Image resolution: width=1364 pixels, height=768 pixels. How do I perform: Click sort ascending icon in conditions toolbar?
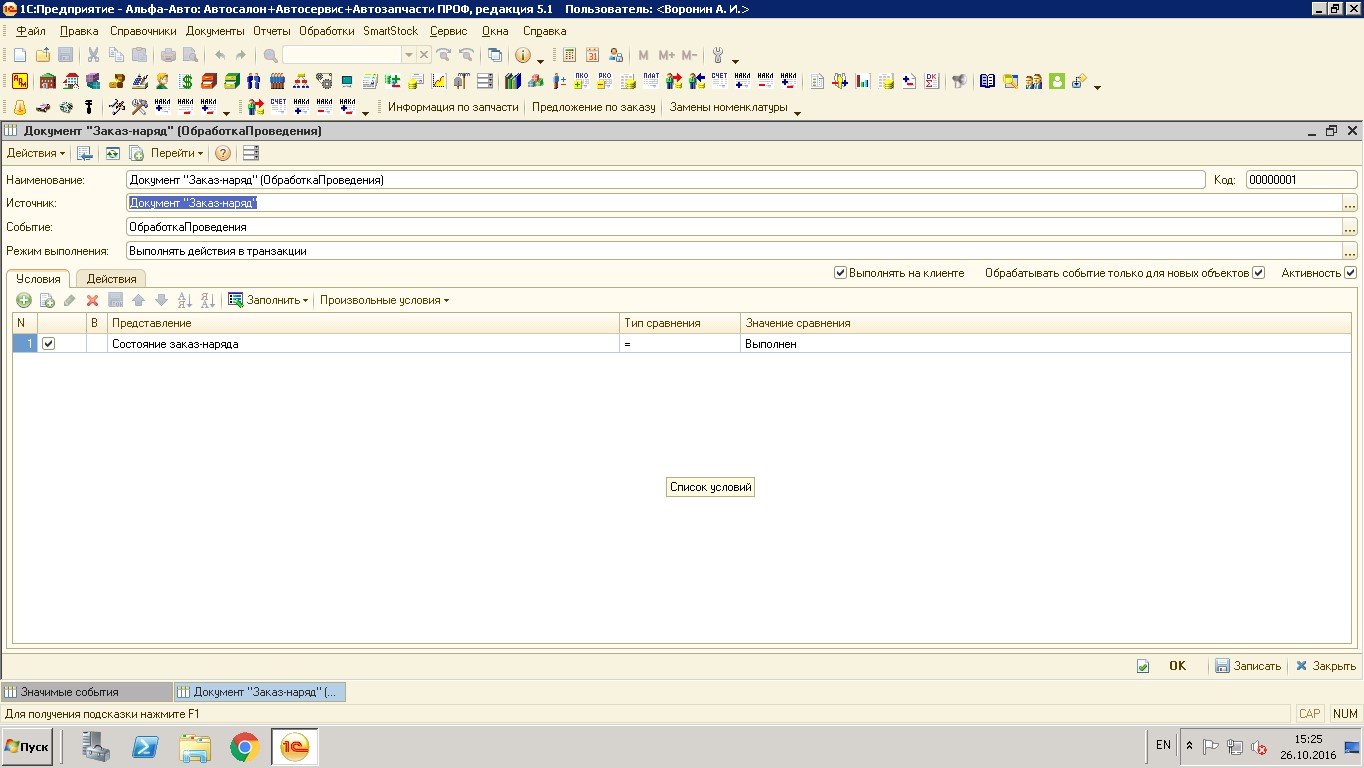pos(184,300)
